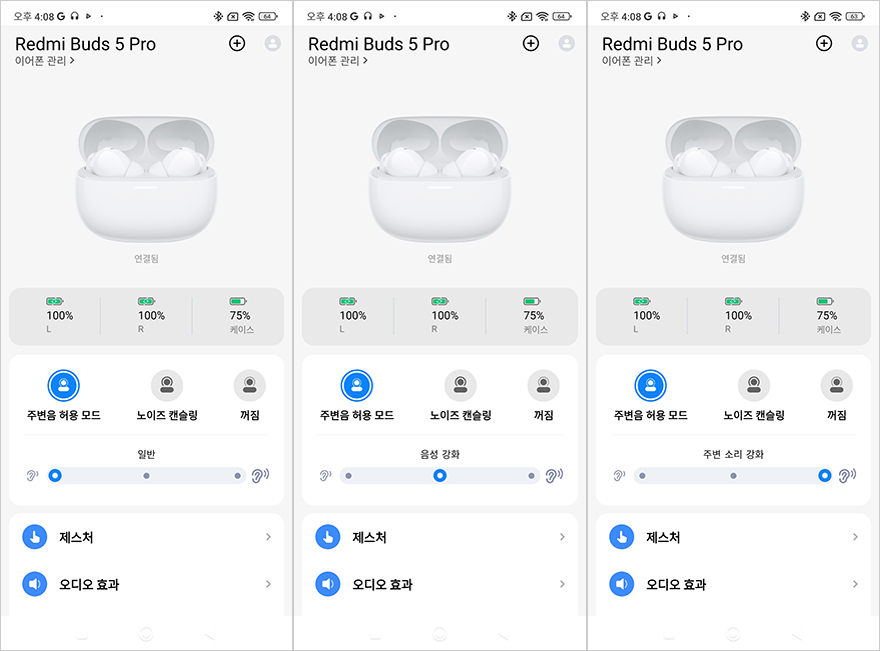Tap the earbuds case image on the 일반 screen

tap(146, 180)
